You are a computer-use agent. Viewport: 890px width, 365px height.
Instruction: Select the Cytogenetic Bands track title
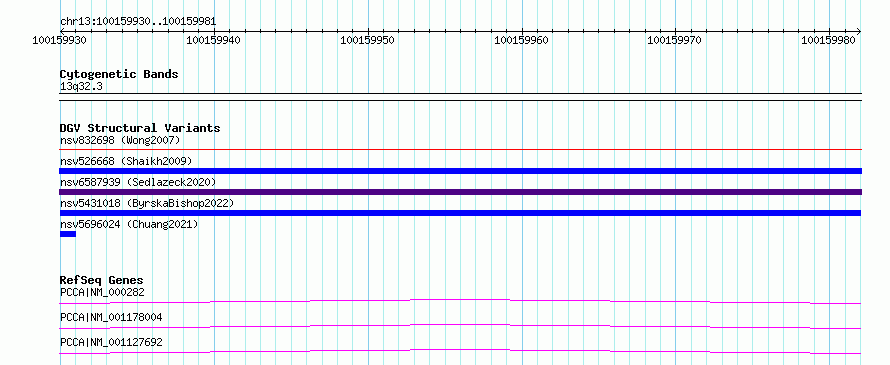pos(119,74)
